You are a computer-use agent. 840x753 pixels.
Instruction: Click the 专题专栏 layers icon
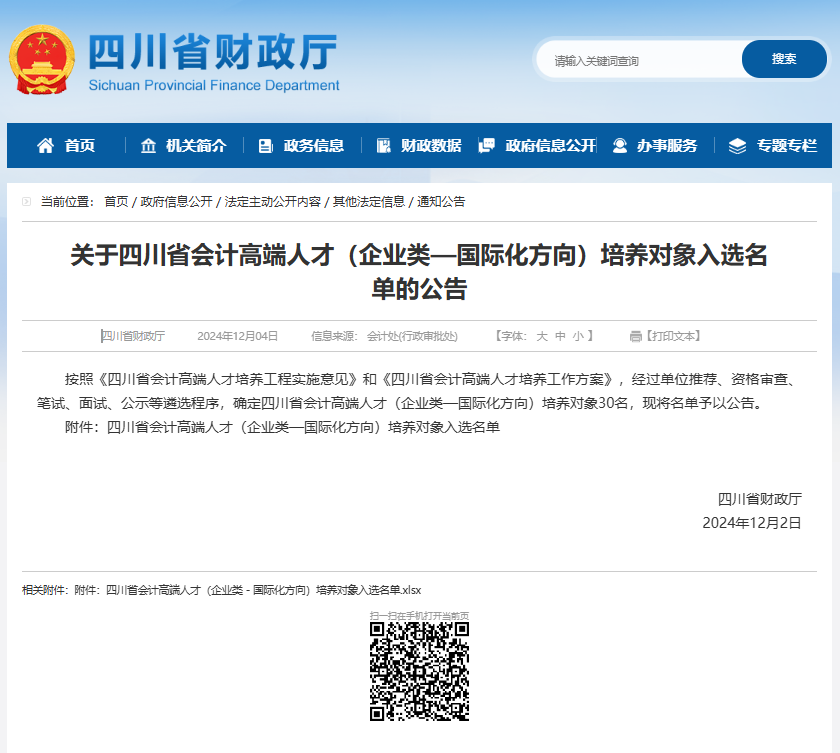[x=737, y=146]
